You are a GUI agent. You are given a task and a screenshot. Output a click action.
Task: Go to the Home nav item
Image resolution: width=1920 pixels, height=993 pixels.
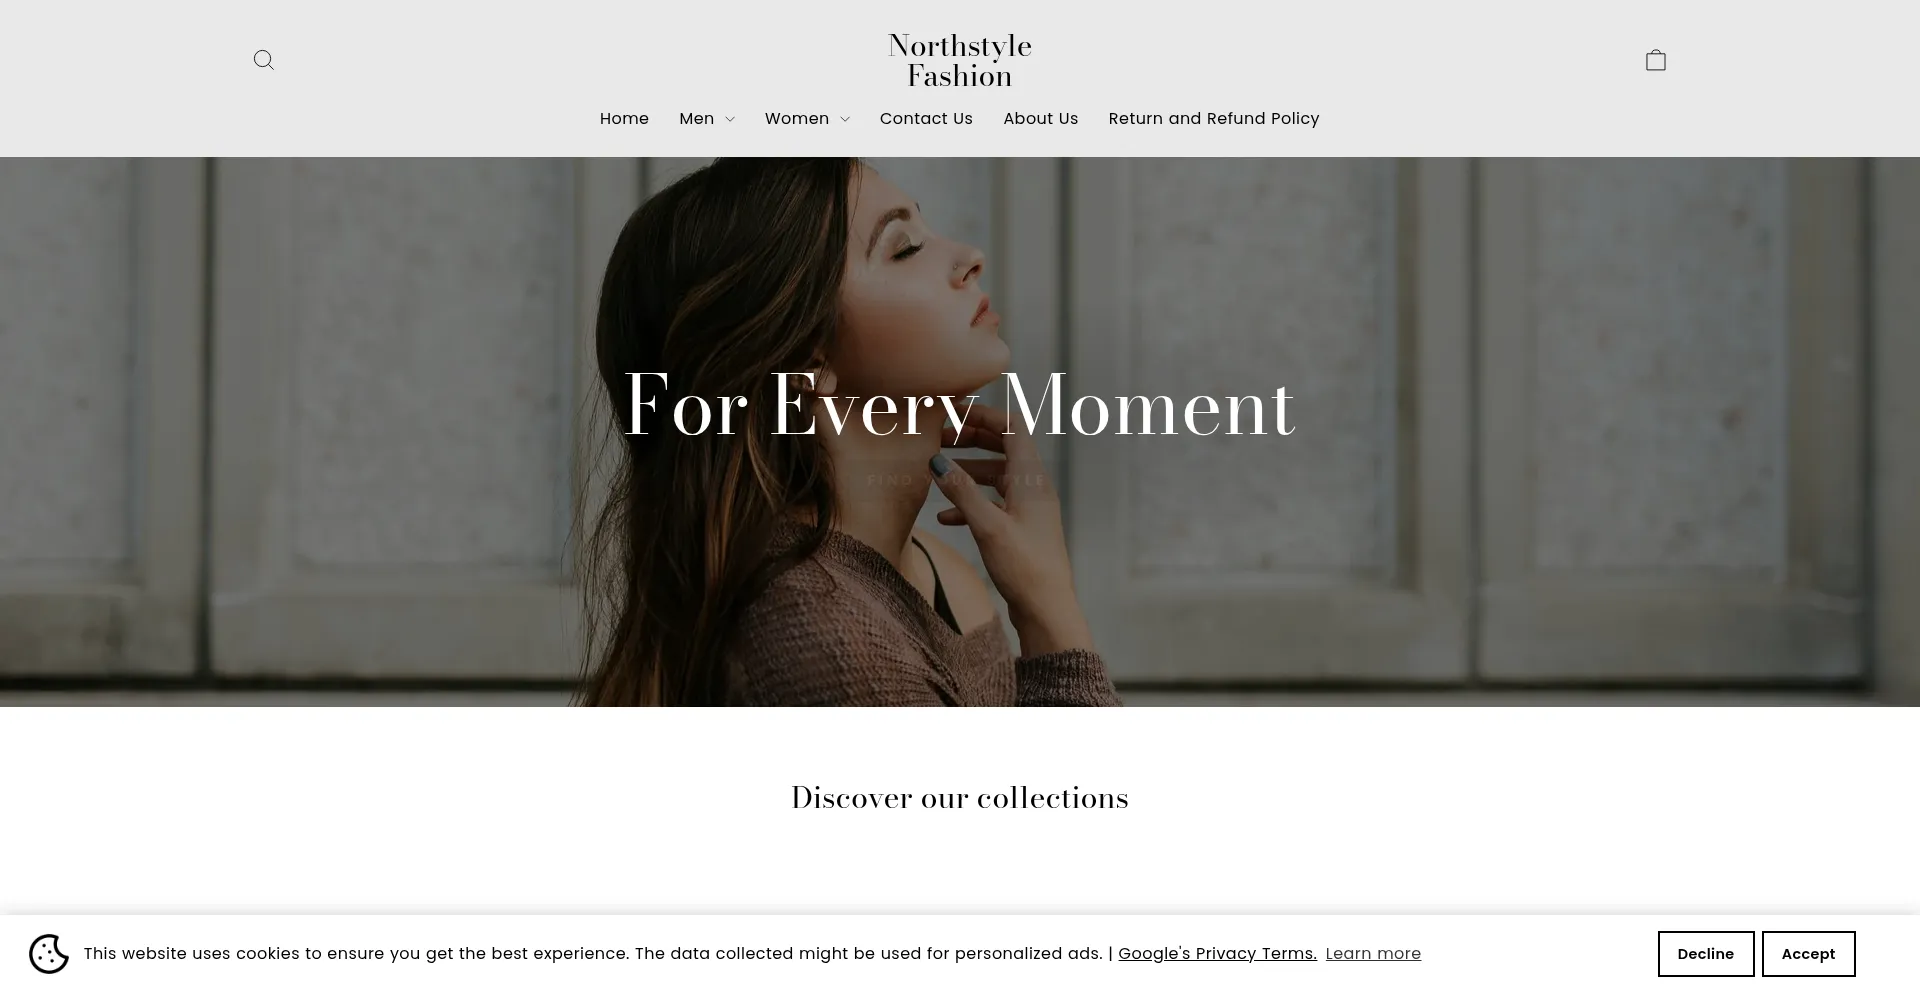pyautogui.click(x=624, y=118)
